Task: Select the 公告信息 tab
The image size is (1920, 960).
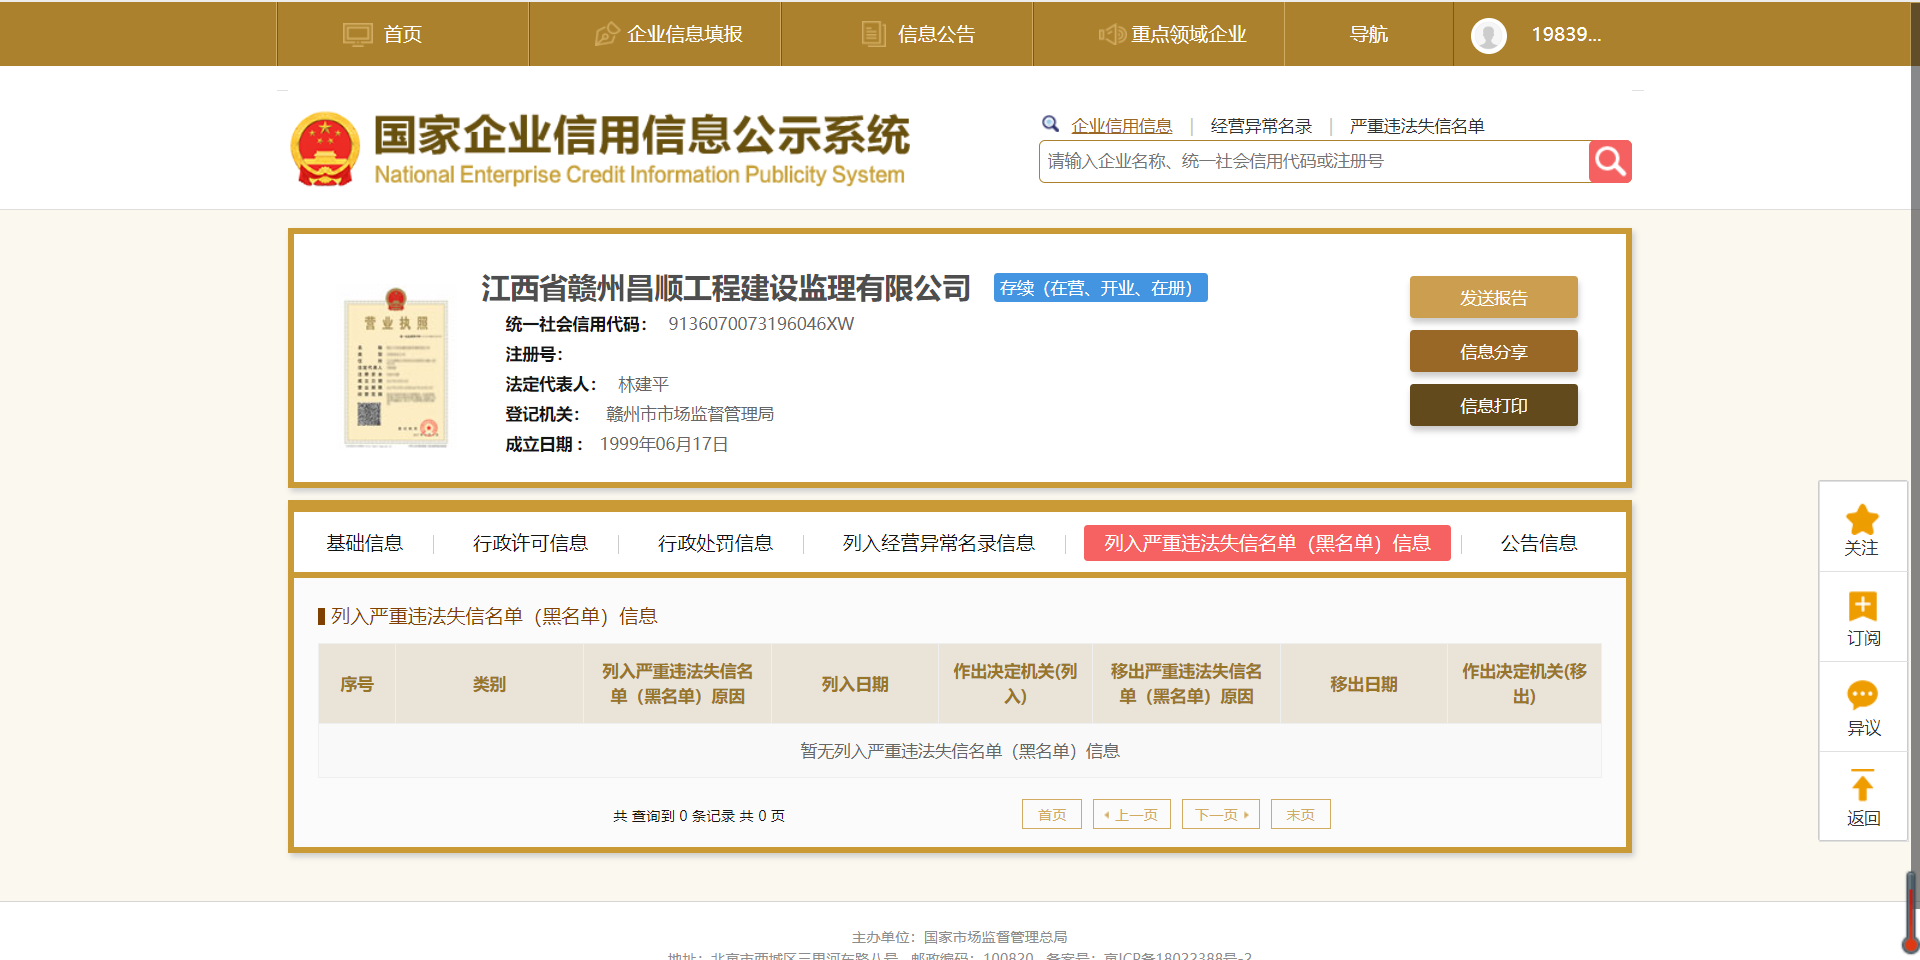Action: 1538,543
